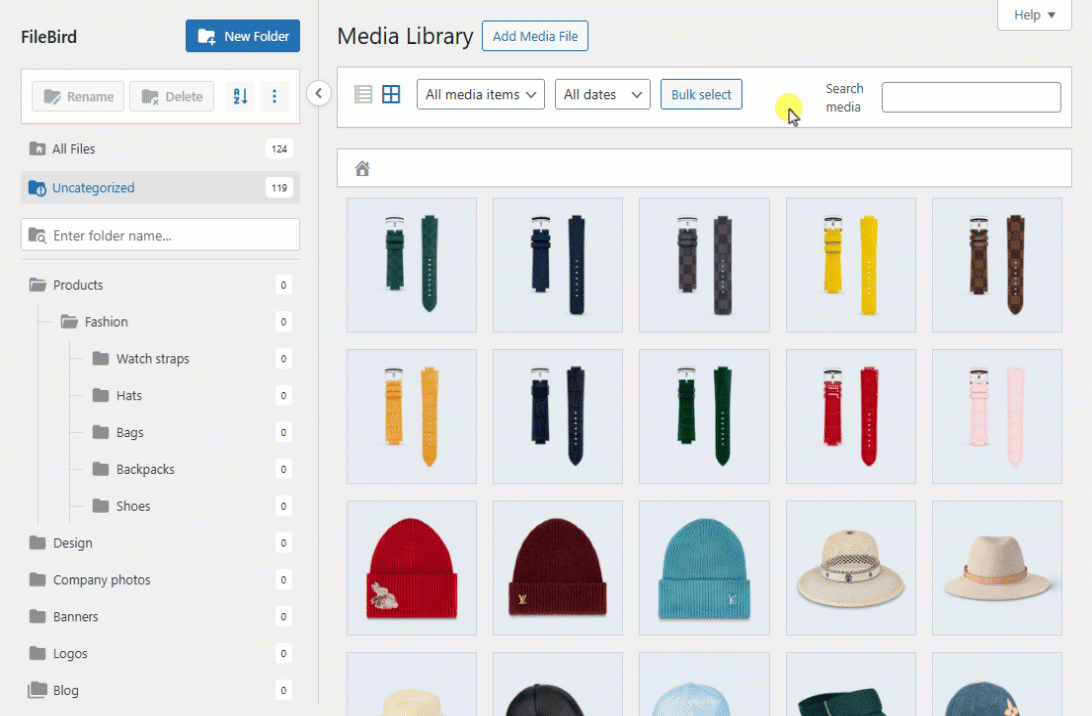1092x716 pixels.
Task: Open the FileBird more options menu
Action: 274,96
